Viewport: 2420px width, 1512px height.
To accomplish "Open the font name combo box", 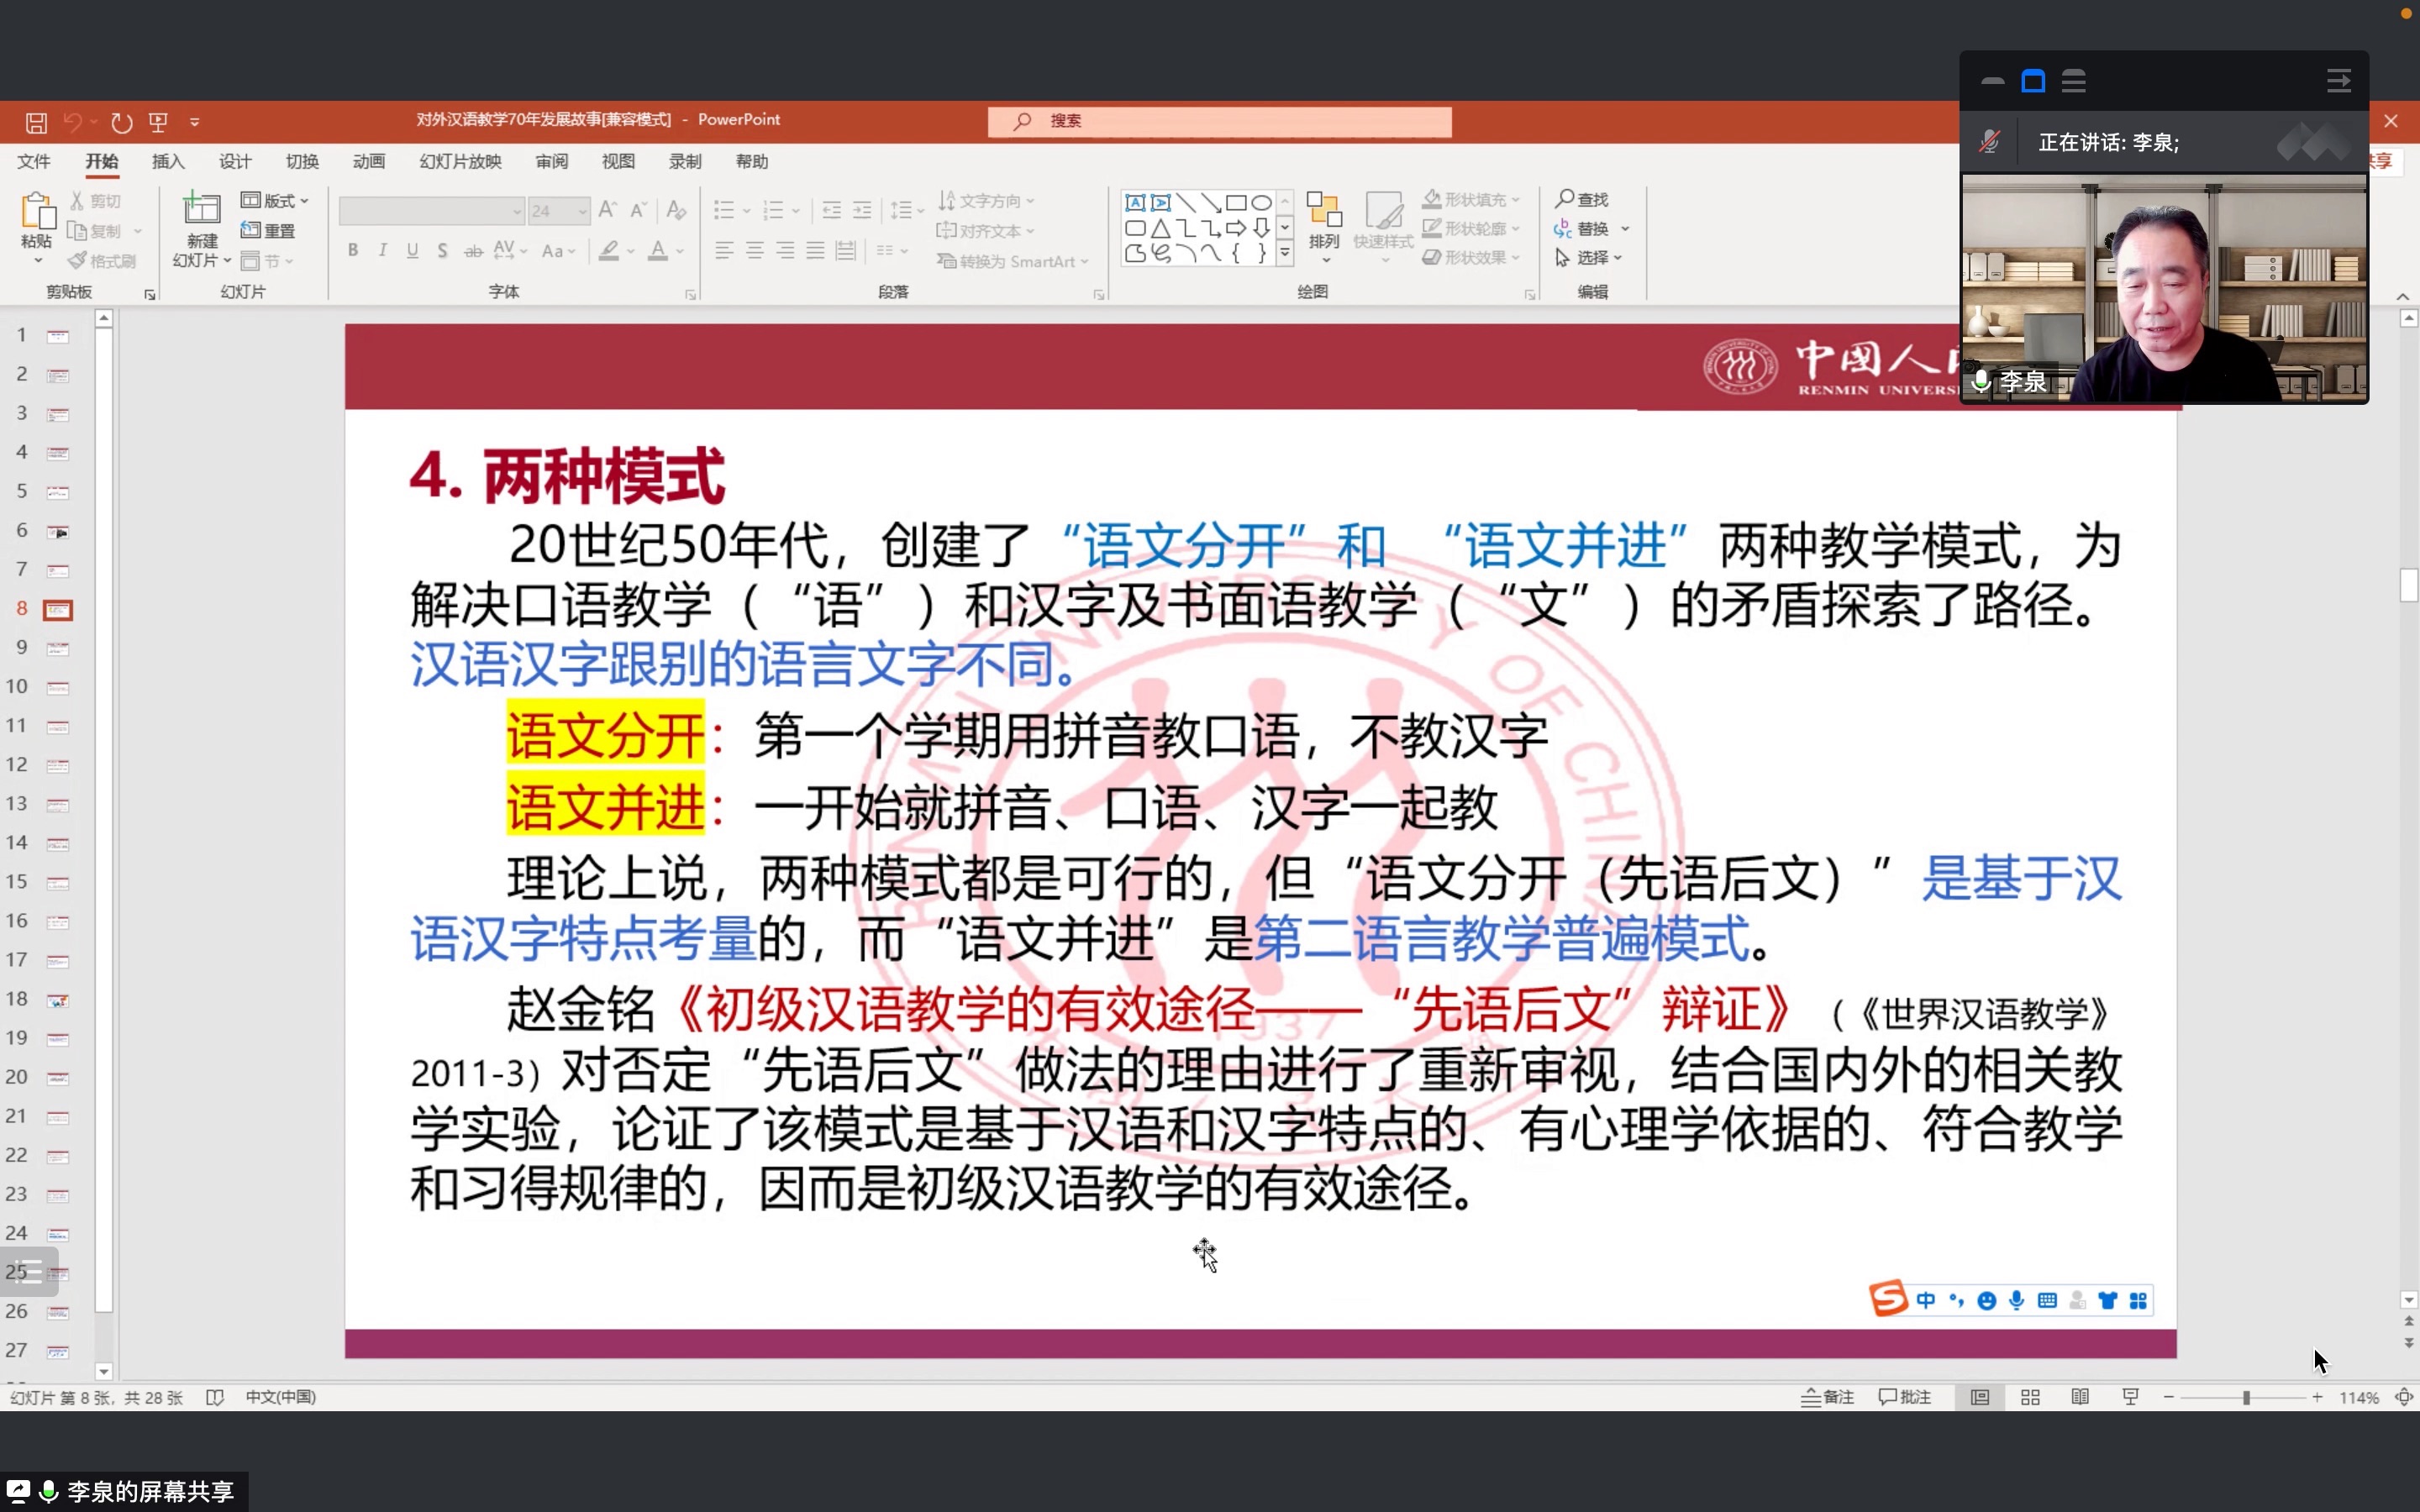I will [431, 211].
